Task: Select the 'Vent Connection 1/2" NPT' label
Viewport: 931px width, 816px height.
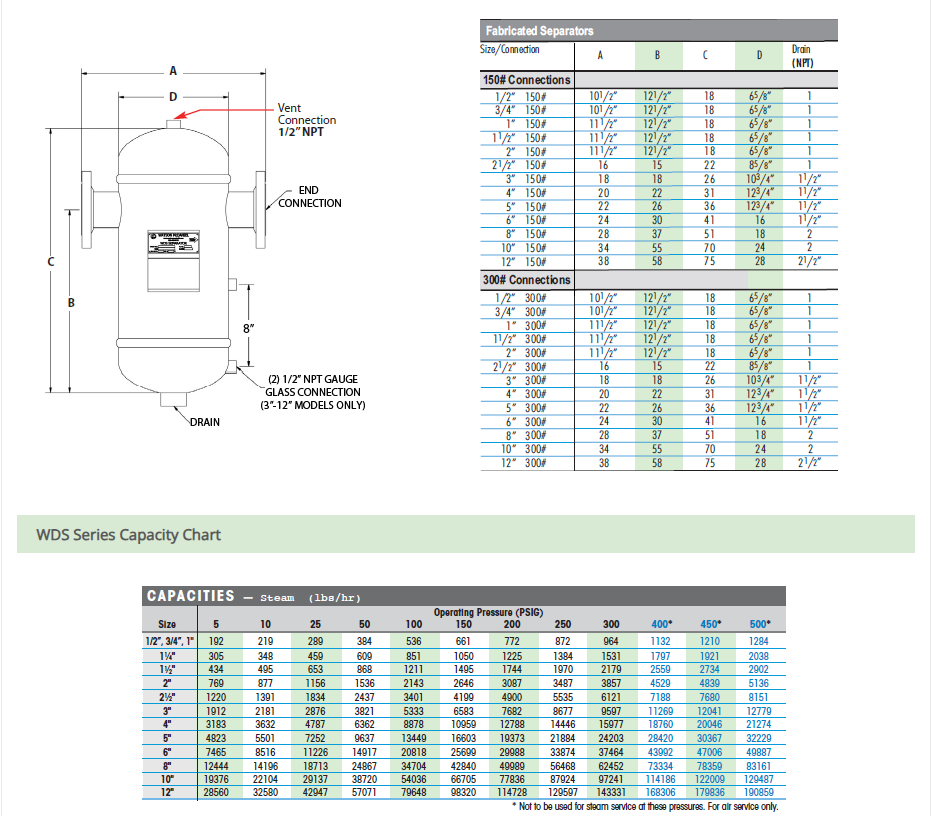Action: click(307, 120)
